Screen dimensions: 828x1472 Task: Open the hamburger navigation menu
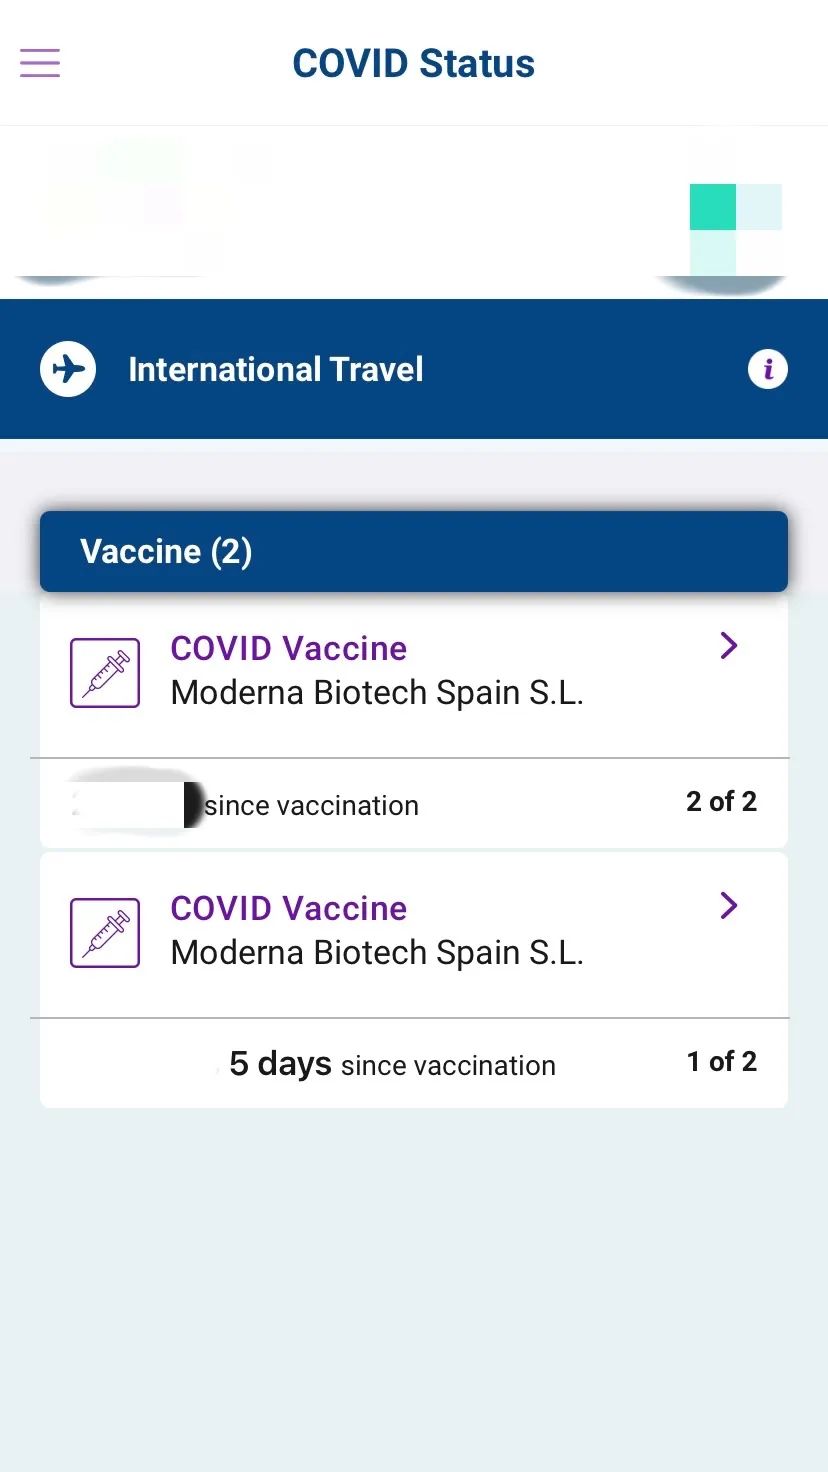40,63
